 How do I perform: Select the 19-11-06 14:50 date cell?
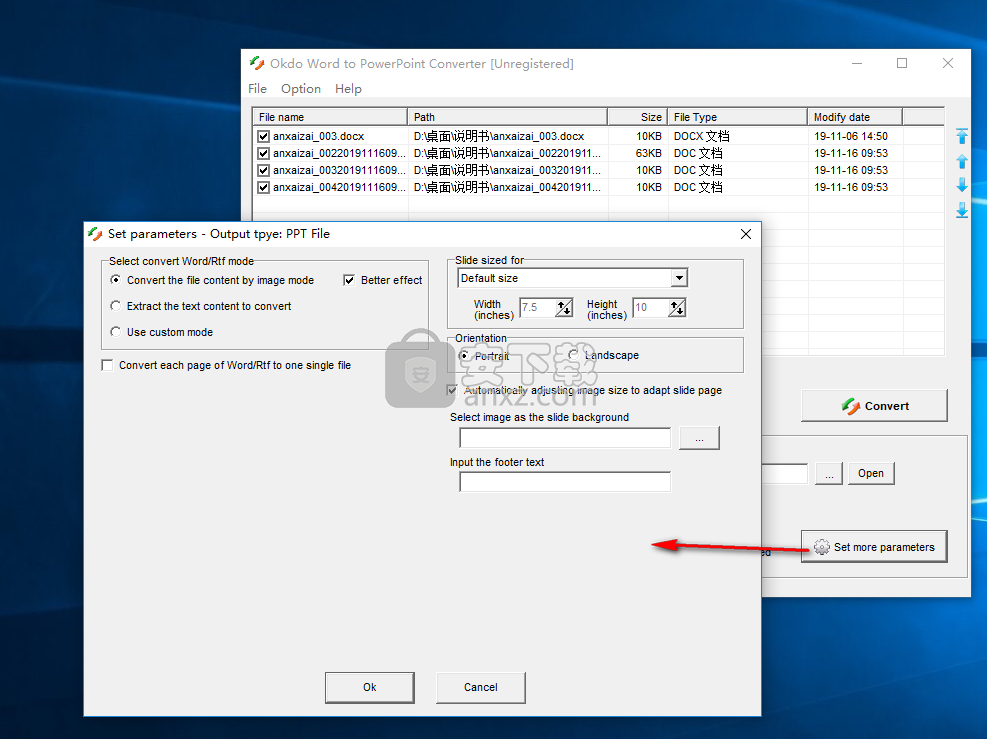(851, 136)
